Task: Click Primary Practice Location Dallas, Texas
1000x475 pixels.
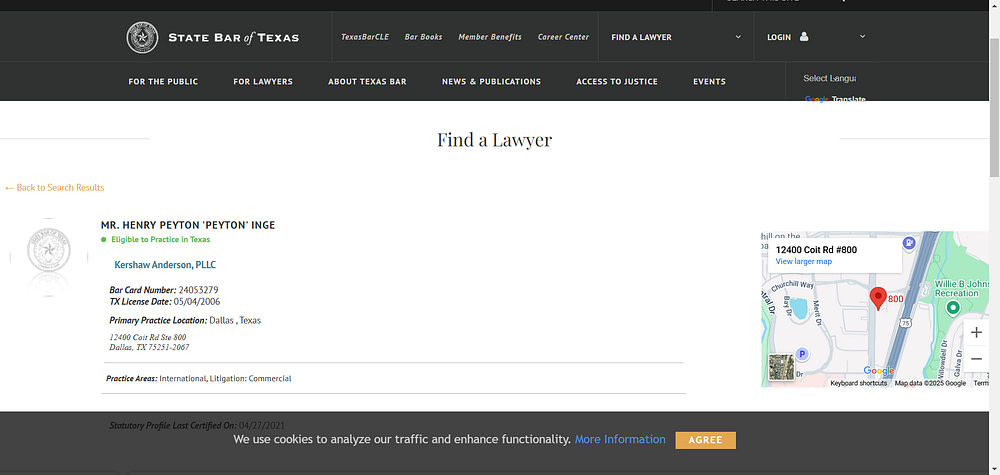Action: pos(185,320)
